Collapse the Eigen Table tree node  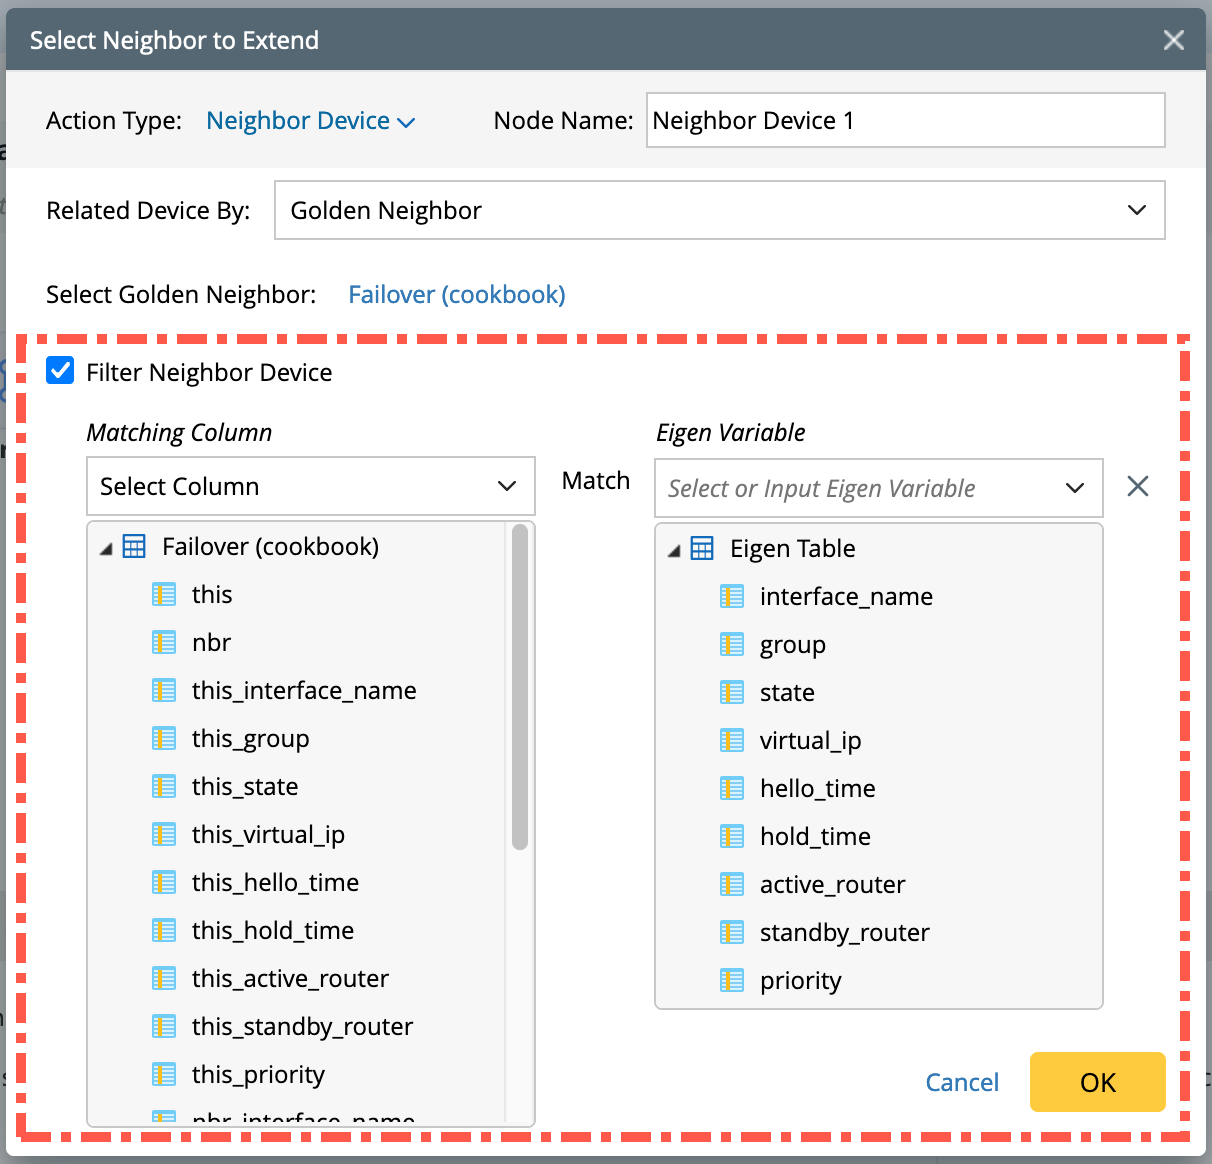674,550
